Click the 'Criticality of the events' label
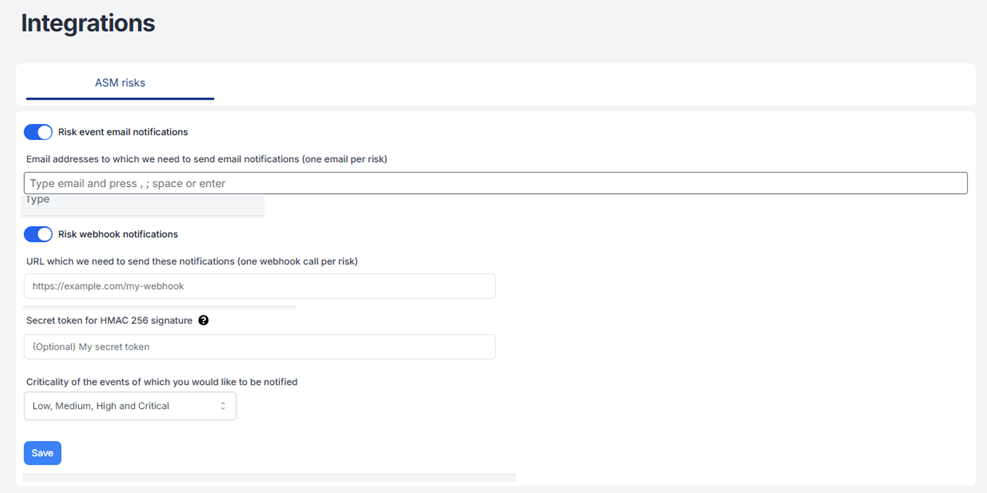The width and height of the screenshot is (987, 493). tap(162, 382)
